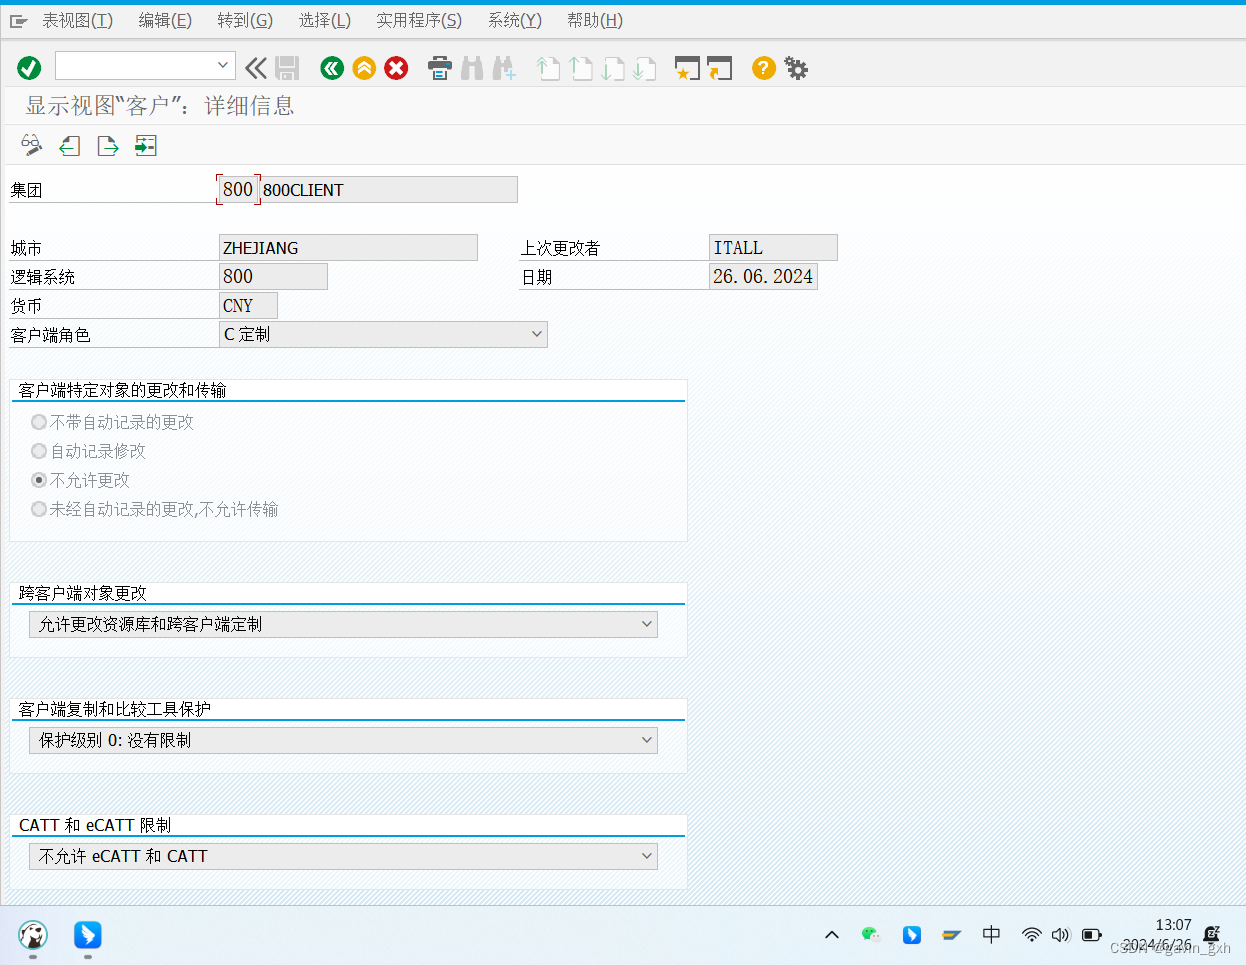Go to previous entry icon
This screenshot has height=965, width=1246.
coord(69,145)
